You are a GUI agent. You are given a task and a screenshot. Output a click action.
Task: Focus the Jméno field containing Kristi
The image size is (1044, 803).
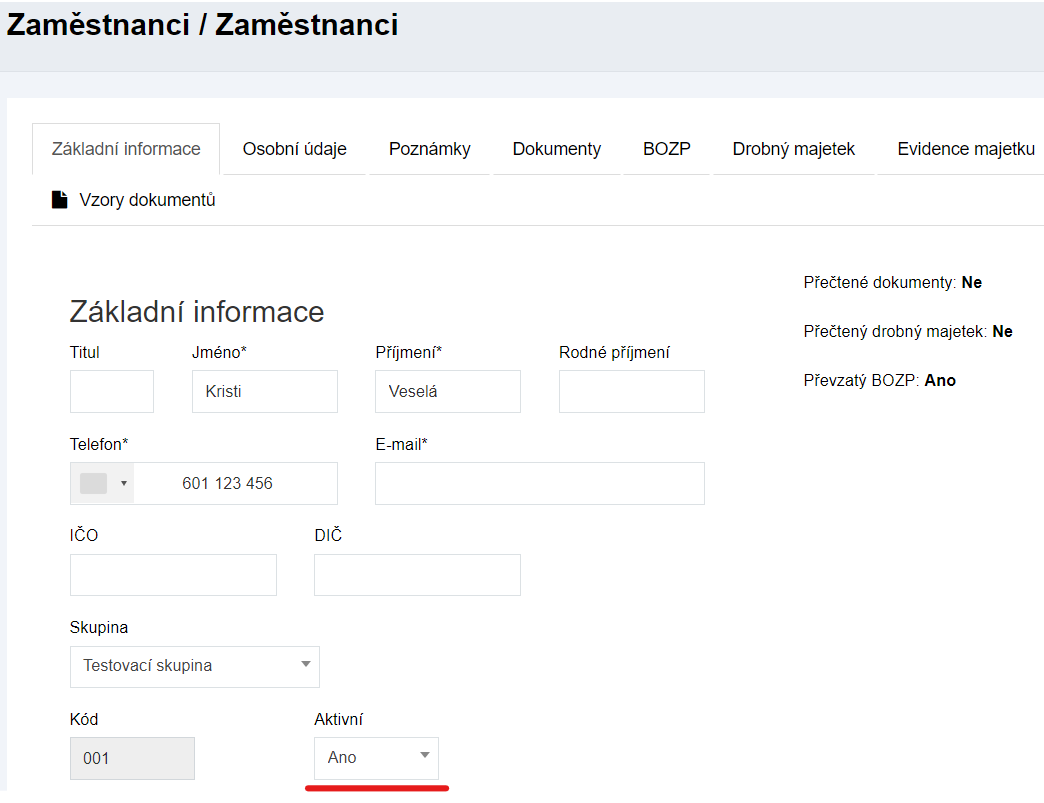pyautogui.click(x=265, y=391)
